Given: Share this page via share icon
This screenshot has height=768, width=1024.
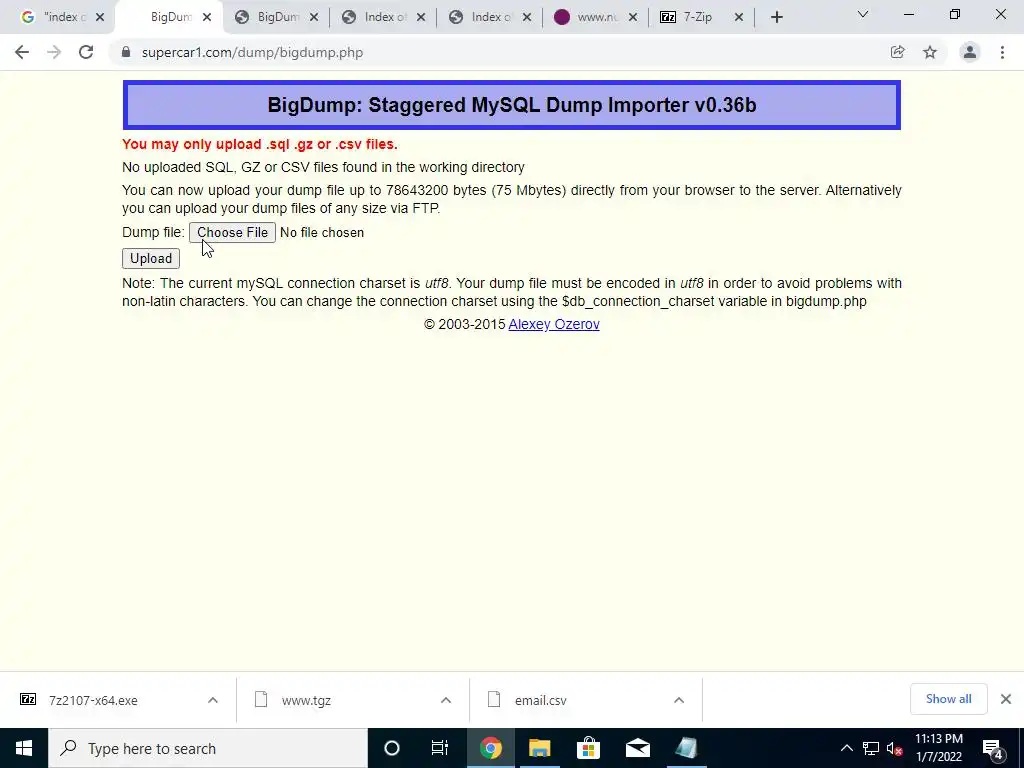Looking at the screenshot, I should point(897,52).
